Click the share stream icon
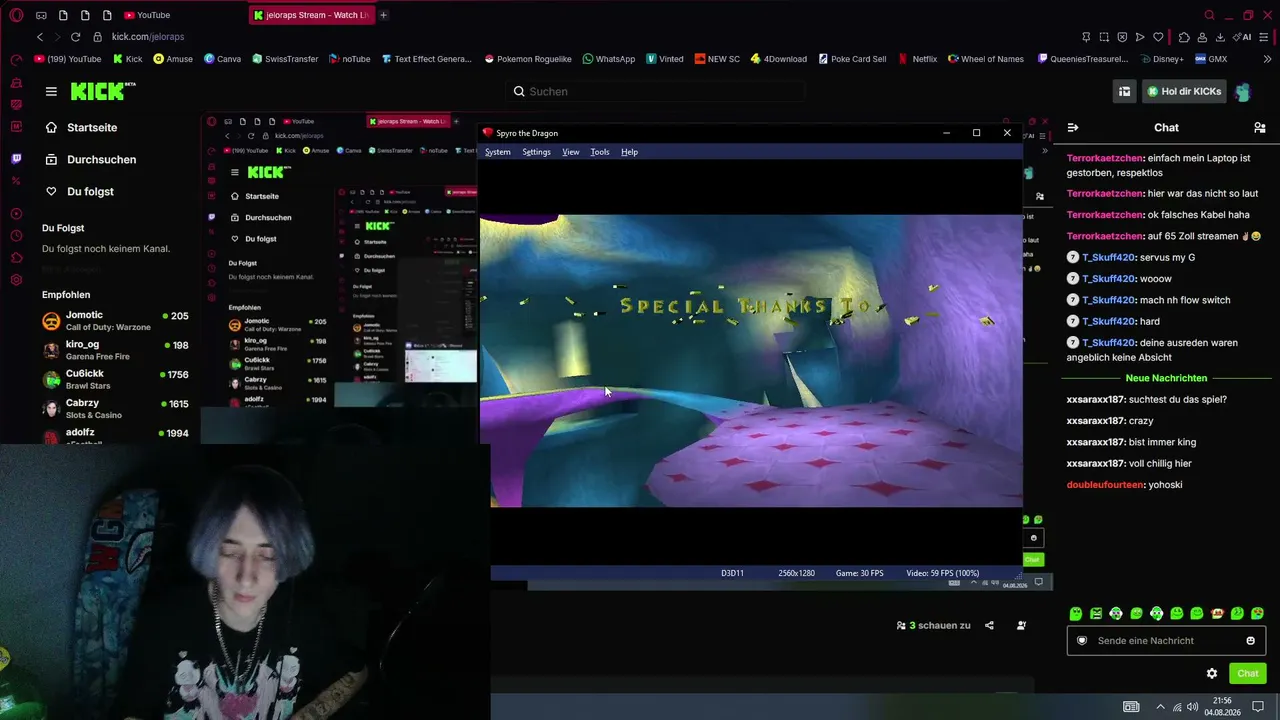Viewport: 1280px width, 720px height. coord(989,626)
